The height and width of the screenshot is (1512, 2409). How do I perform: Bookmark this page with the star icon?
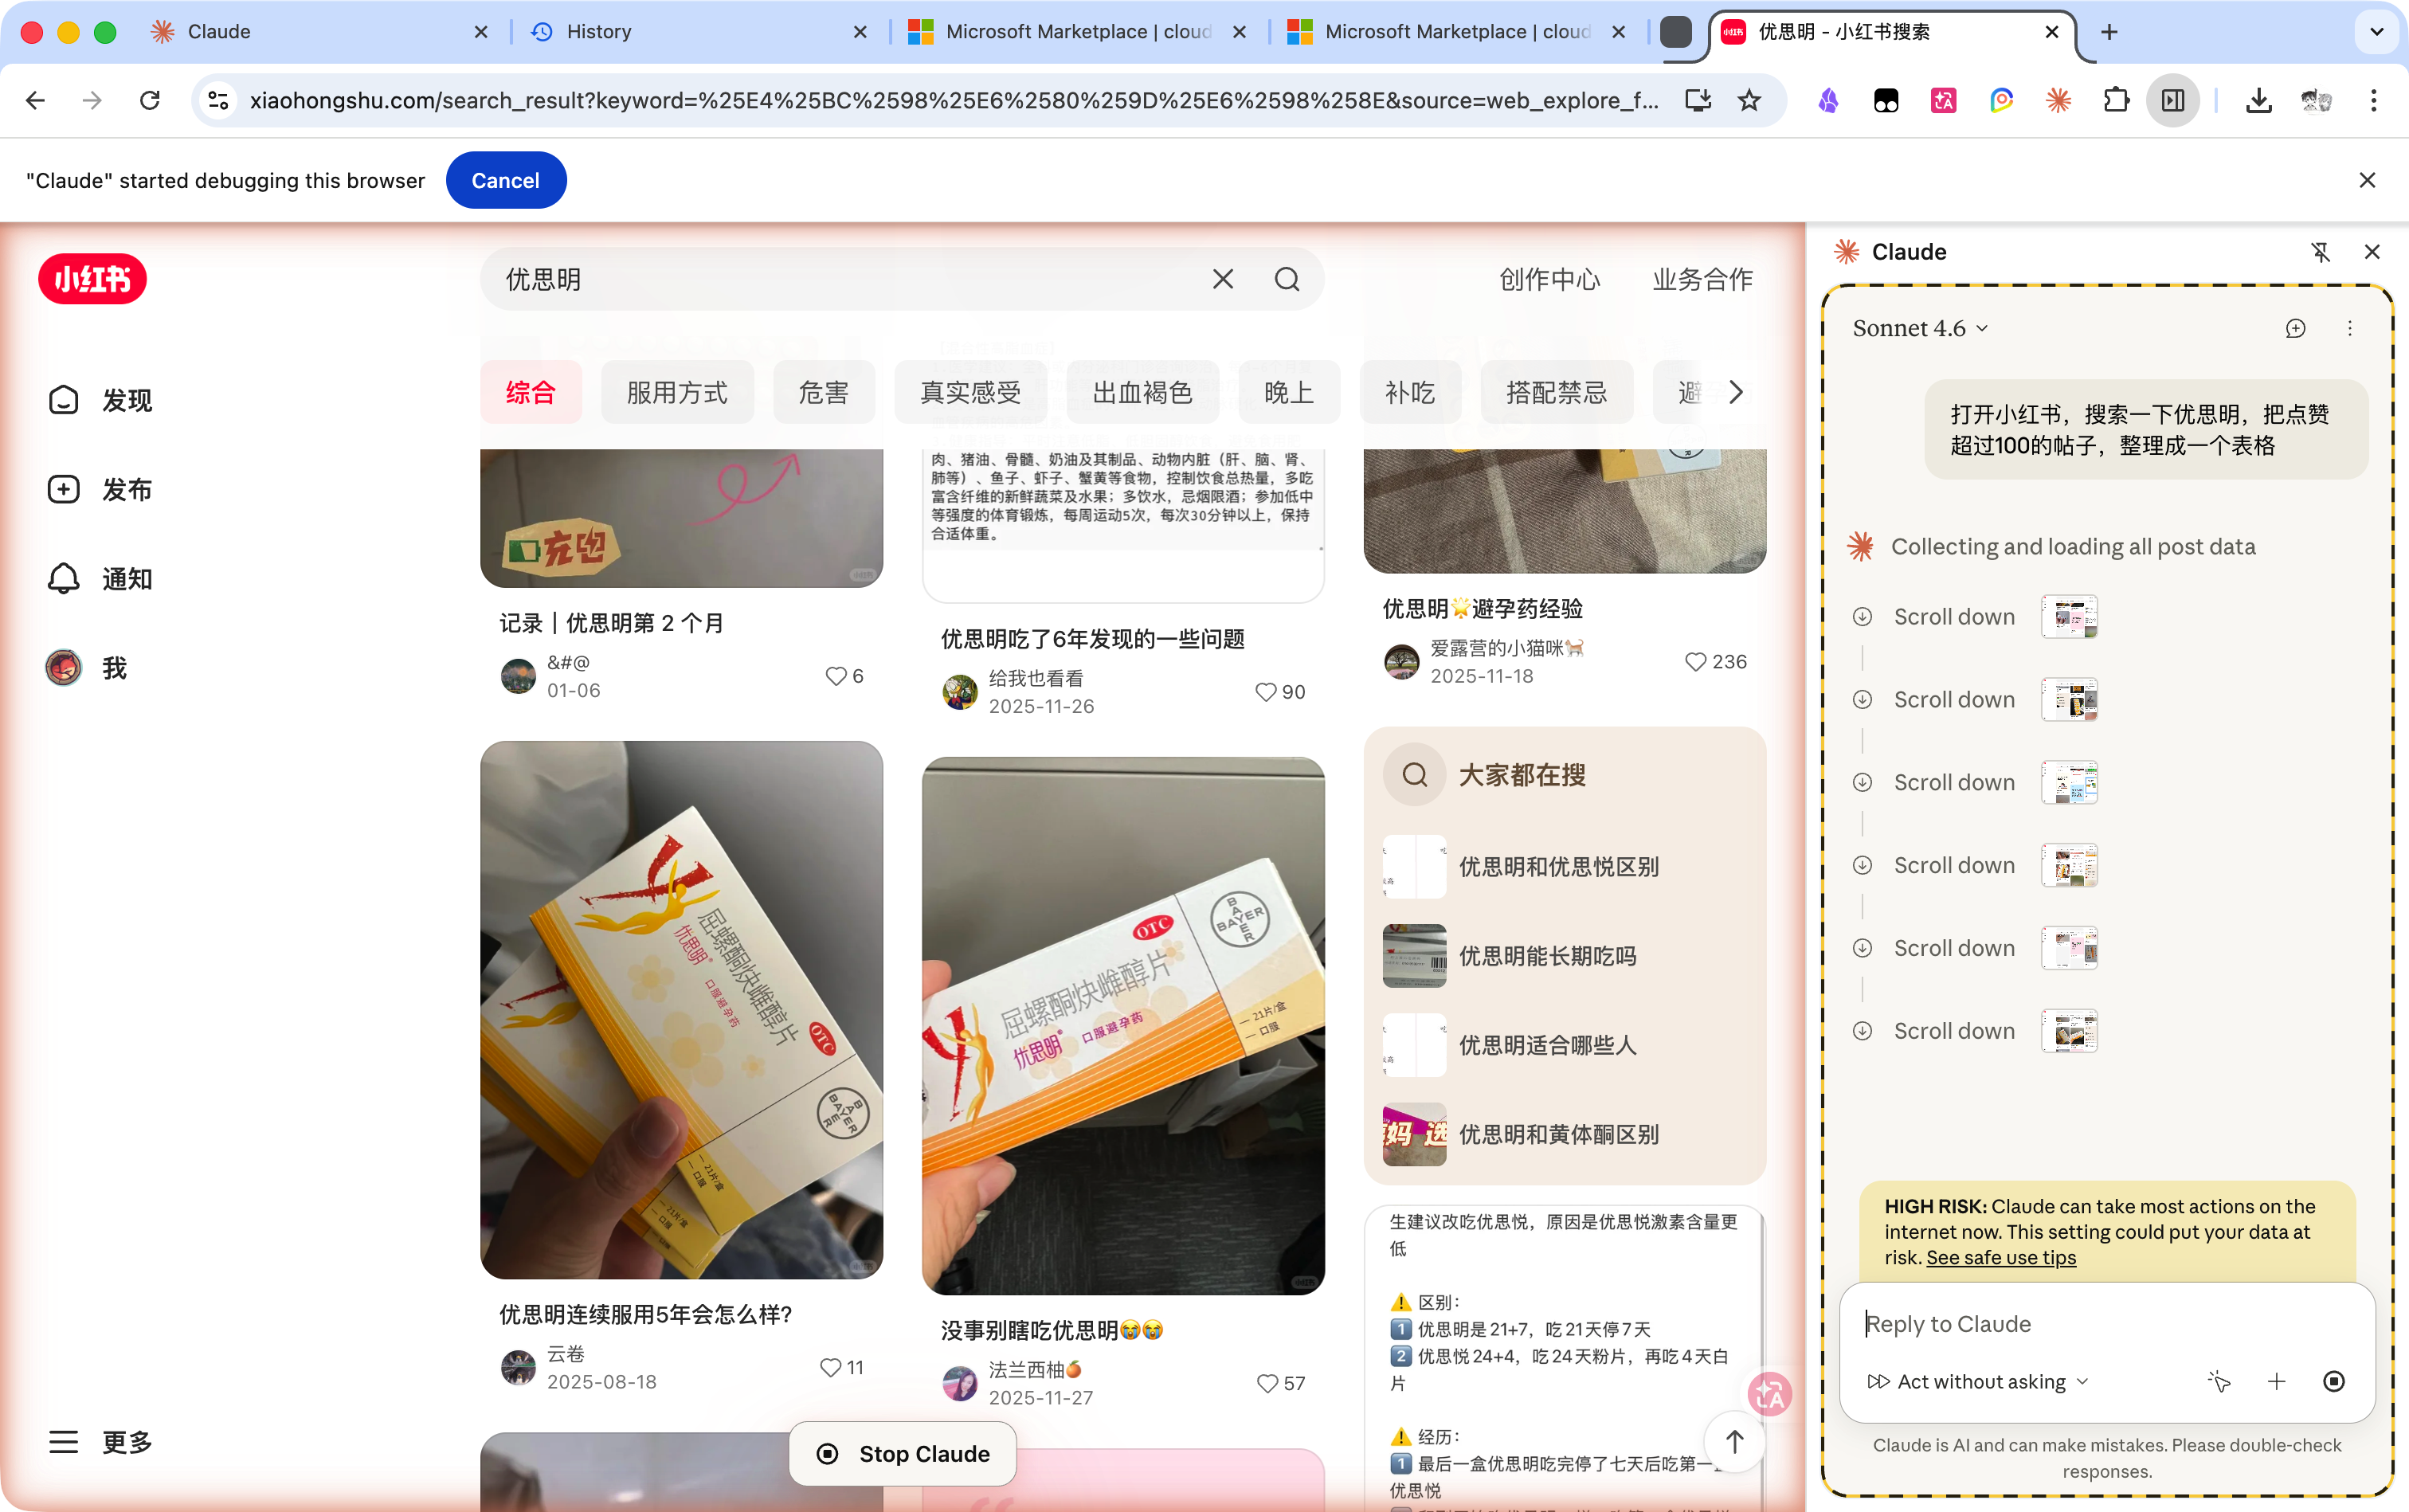(1748, 100)
